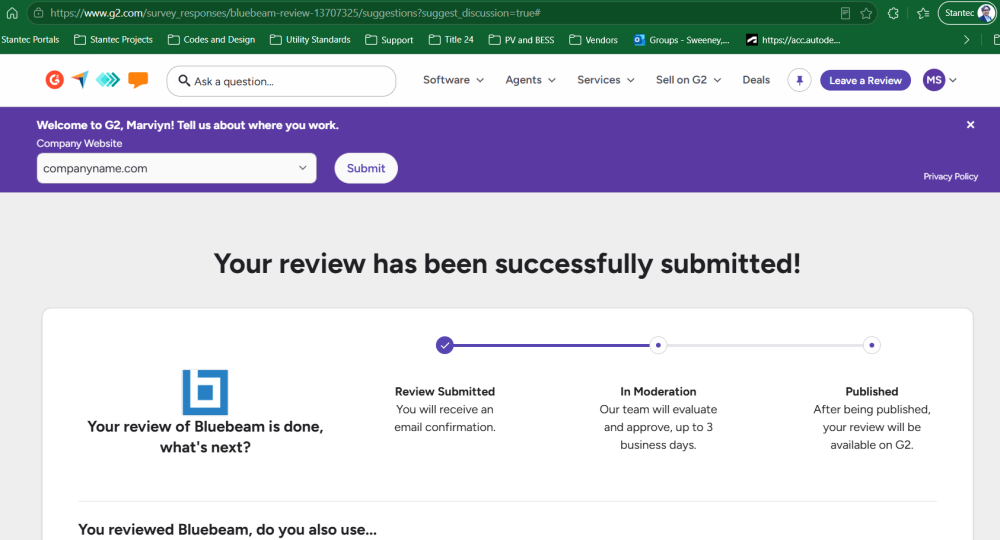1000x540 pixels.
Task: Open the companyname.com website dropdown
Action: [177, 168]
